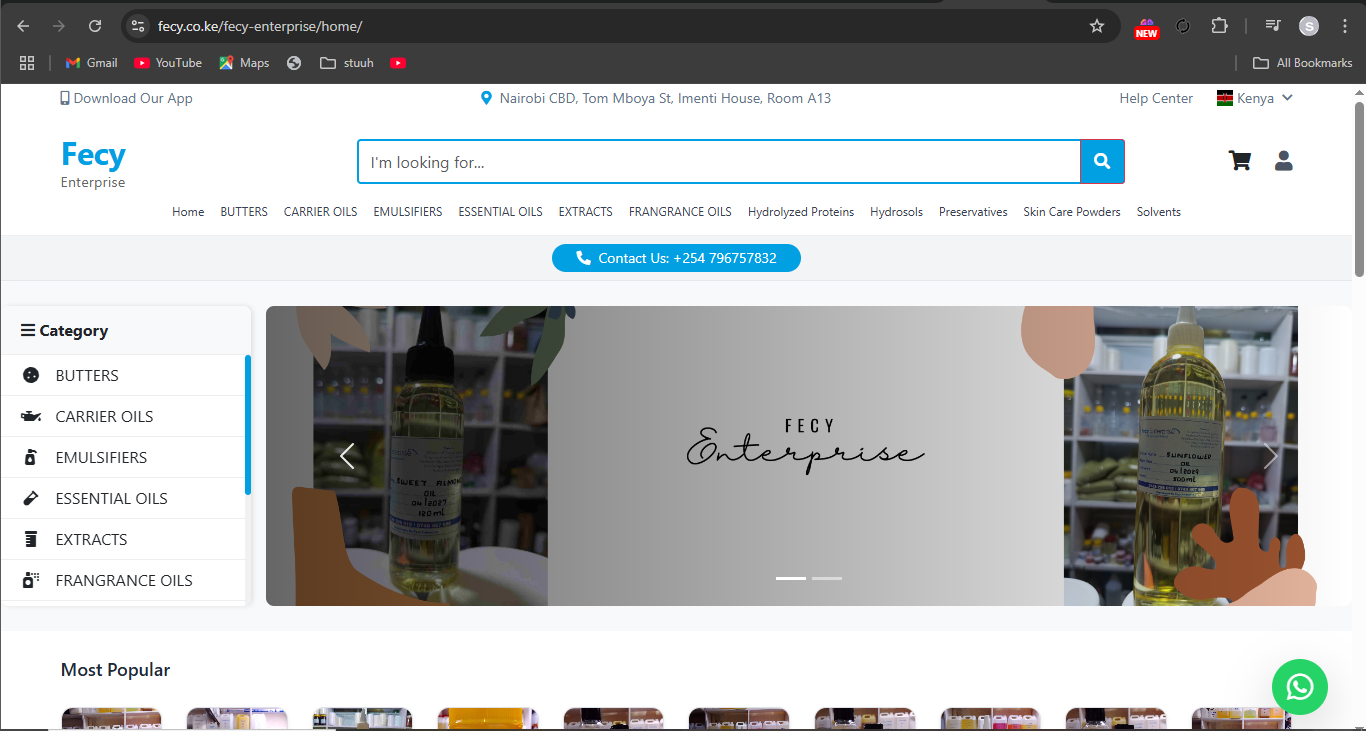Expand the Kenya country dropdown
Image resolution: width=1366 pixels, height=731 pixels.
(1255, 98)
